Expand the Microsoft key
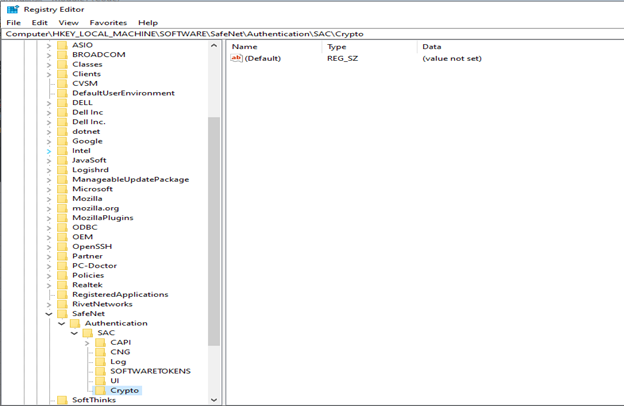Screen dimensions: 624x406 pyautogui.click(x=49, y=189)
